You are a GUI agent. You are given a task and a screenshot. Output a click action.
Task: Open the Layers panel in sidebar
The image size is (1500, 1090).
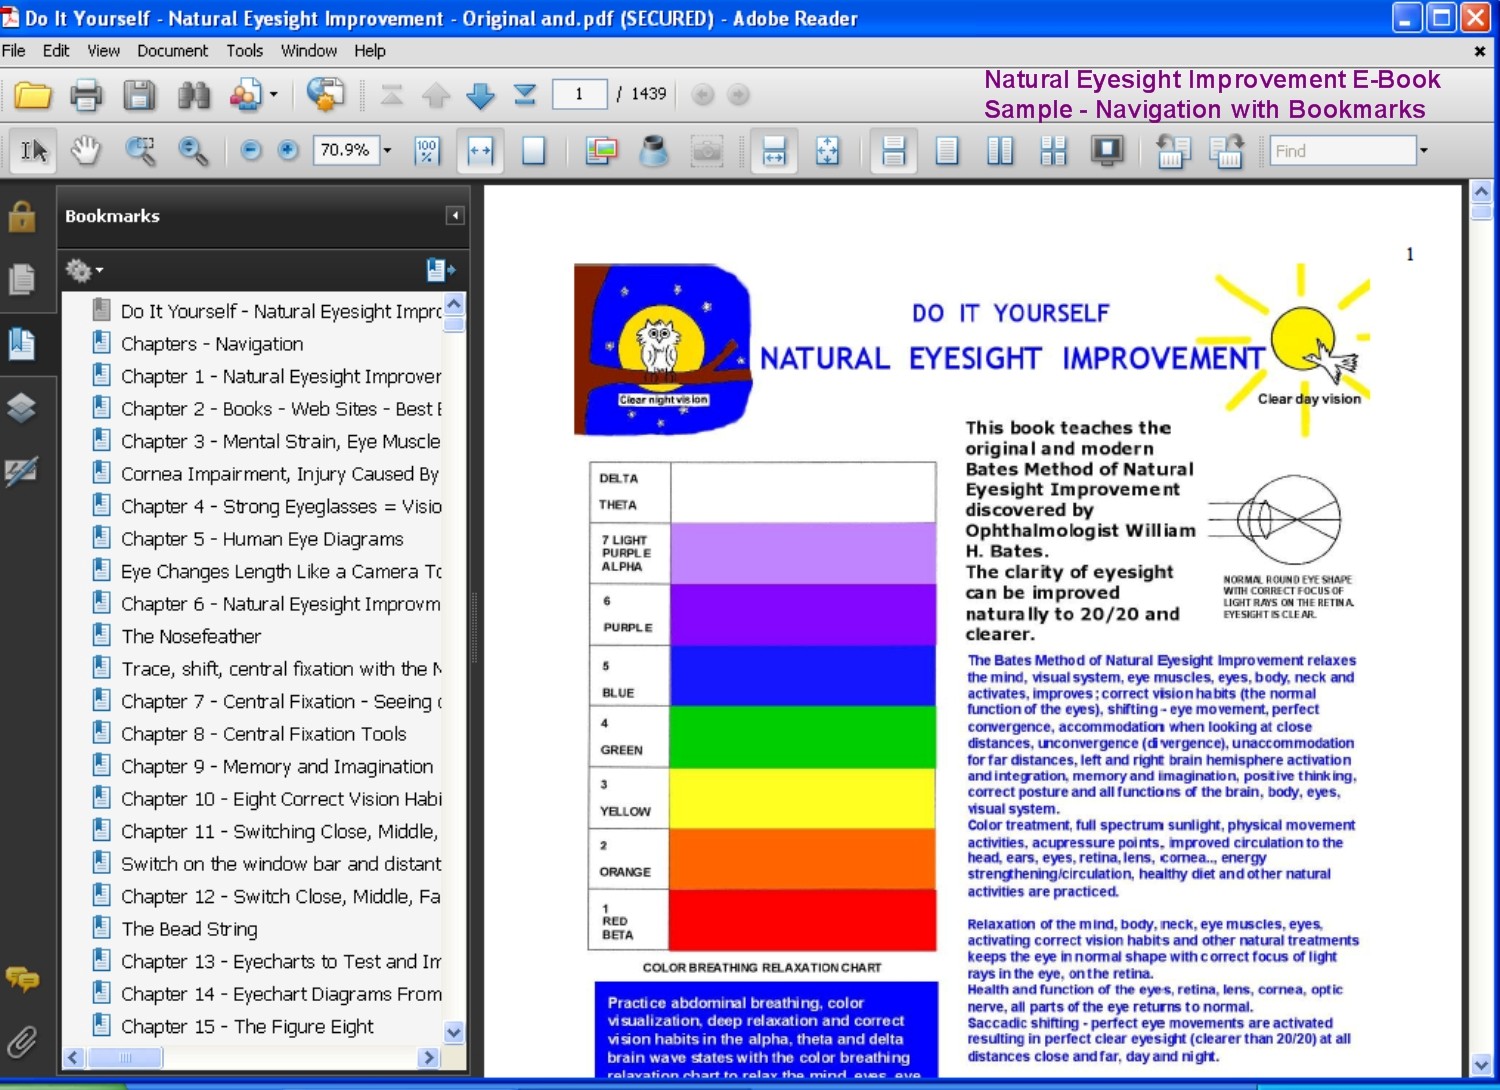click(x=22, y=407)
